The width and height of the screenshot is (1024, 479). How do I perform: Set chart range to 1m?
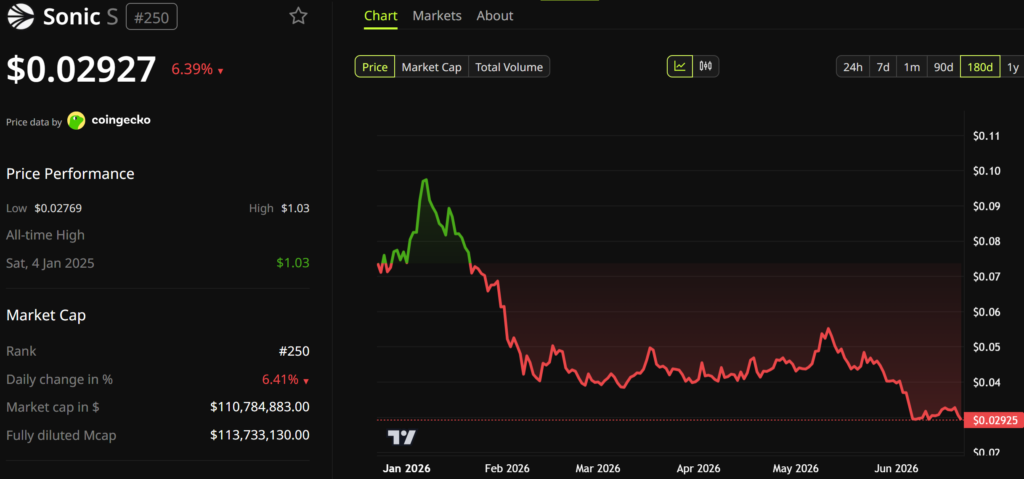912,67
